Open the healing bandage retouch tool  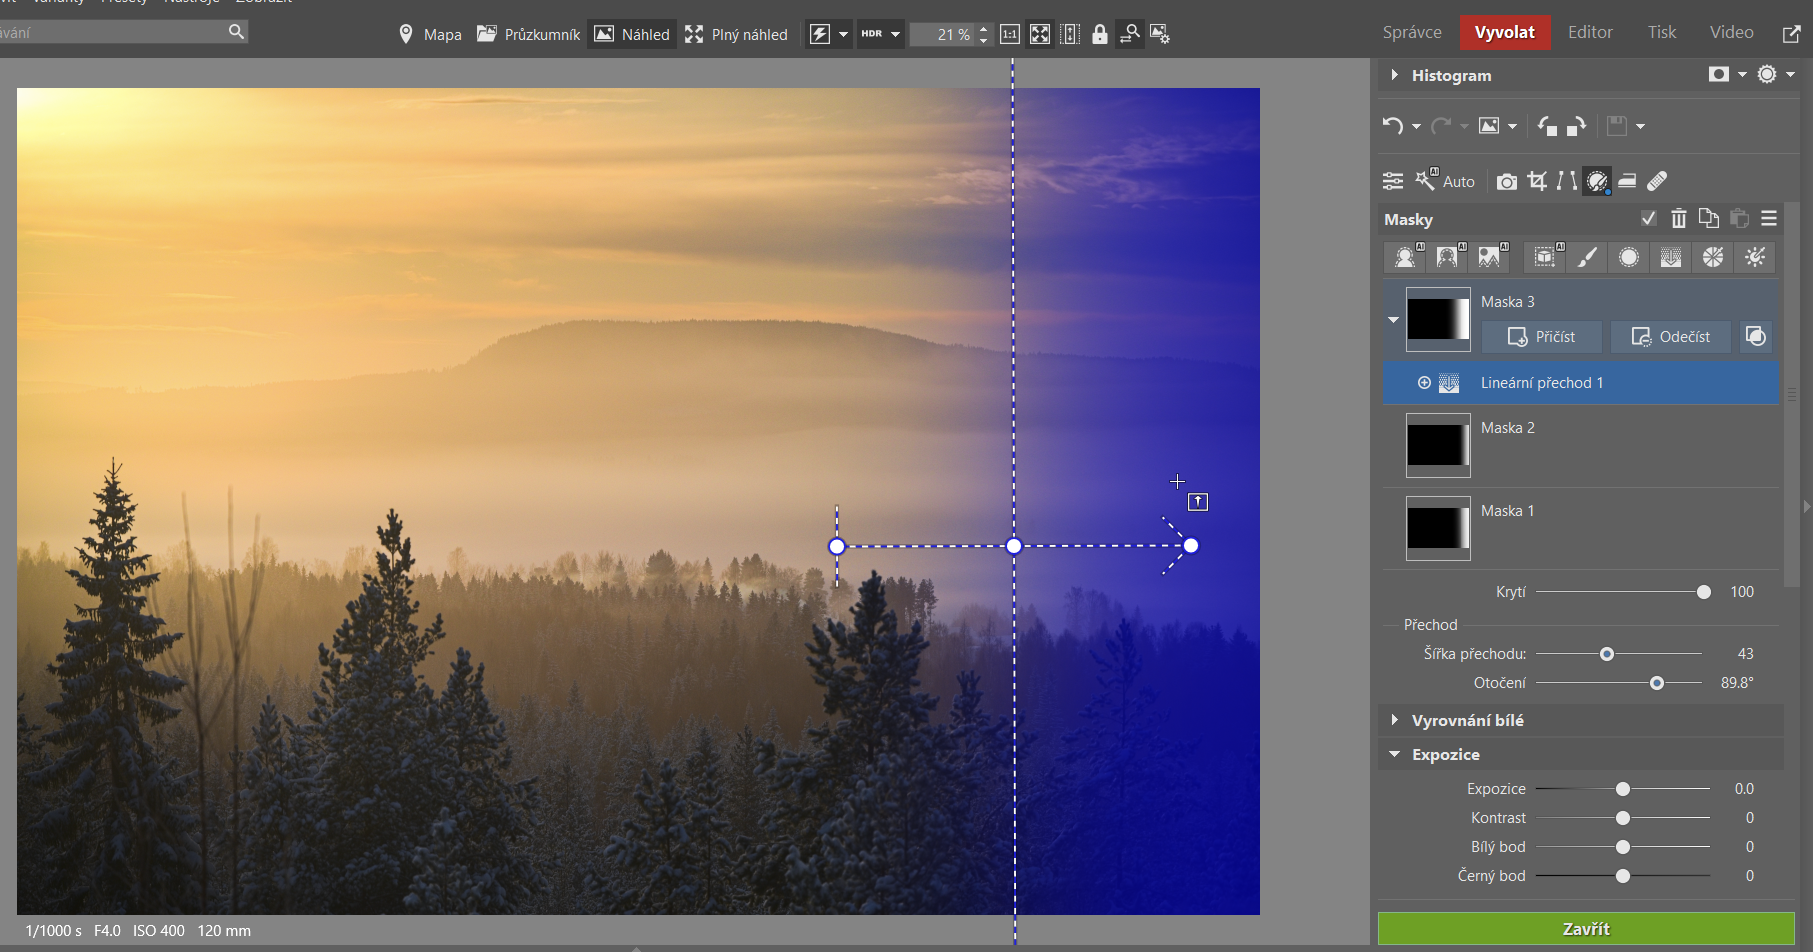click(x=1657, y=181)
